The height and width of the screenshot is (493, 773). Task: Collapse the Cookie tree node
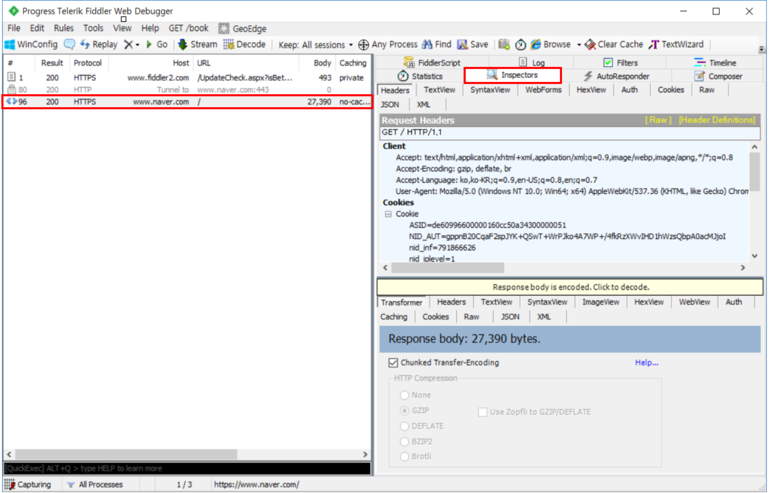click(388, 214)
